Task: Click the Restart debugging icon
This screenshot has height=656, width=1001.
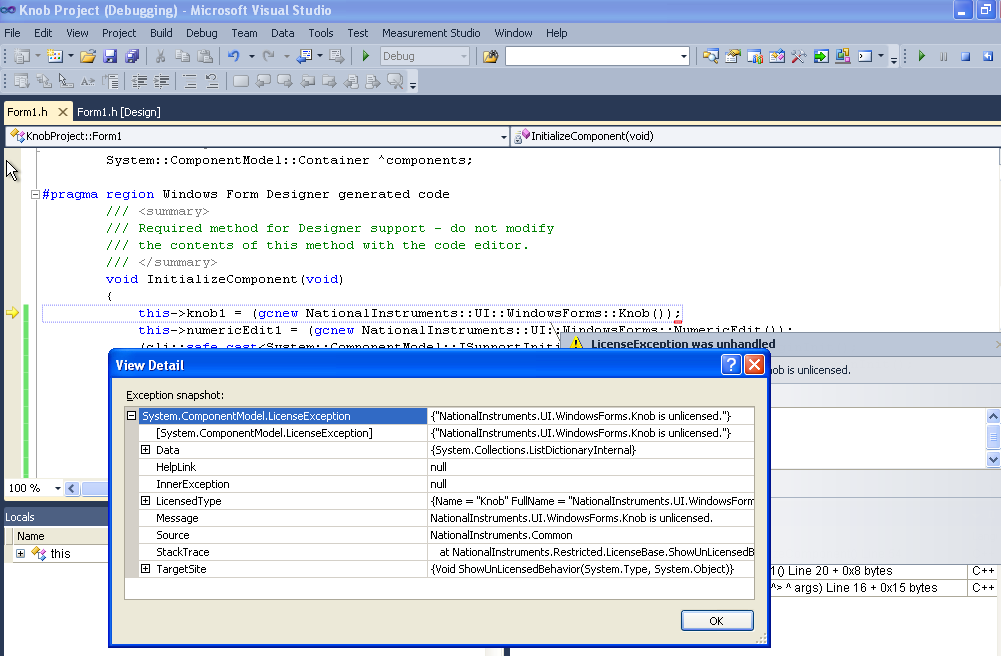Action: (986, 57)
